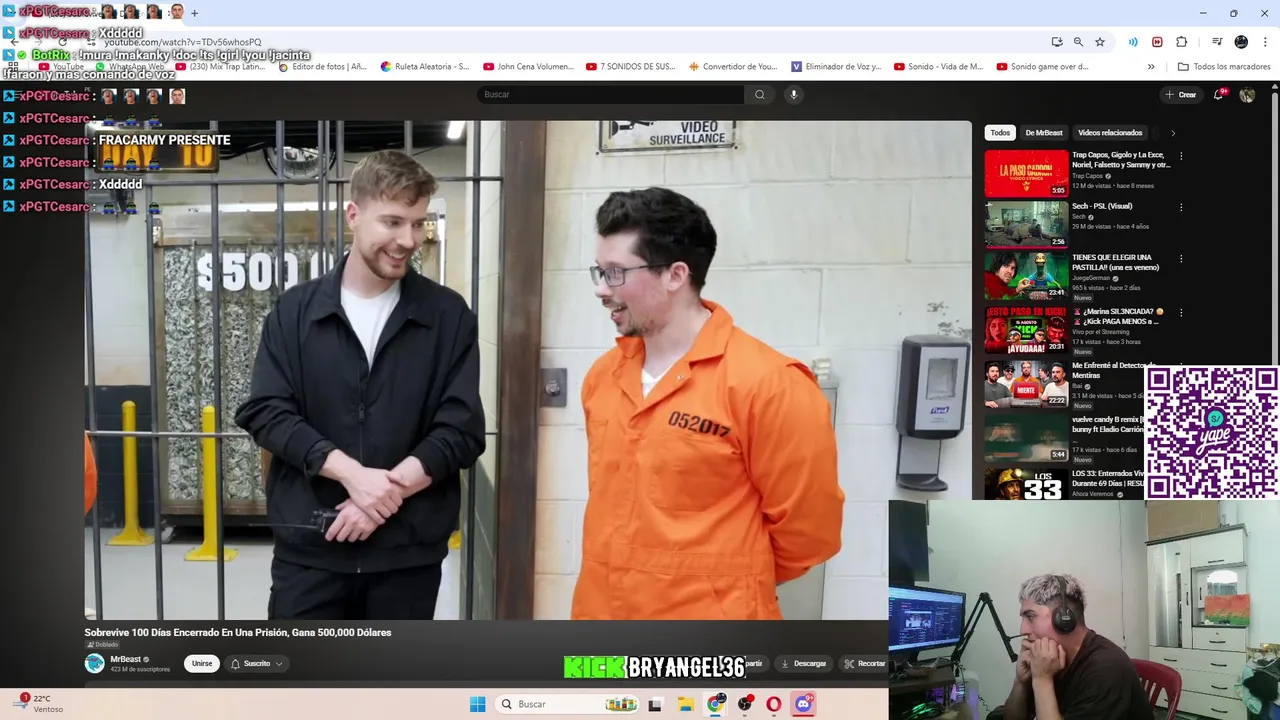Screen dimensions: 1280x720
Task: Click the blue sound-wave extension icon
Action: point(1133,42)
